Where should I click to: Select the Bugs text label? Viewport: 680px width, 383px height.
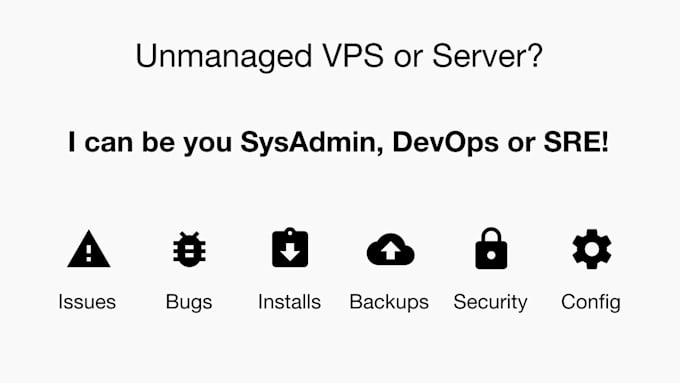pos(189,303)
